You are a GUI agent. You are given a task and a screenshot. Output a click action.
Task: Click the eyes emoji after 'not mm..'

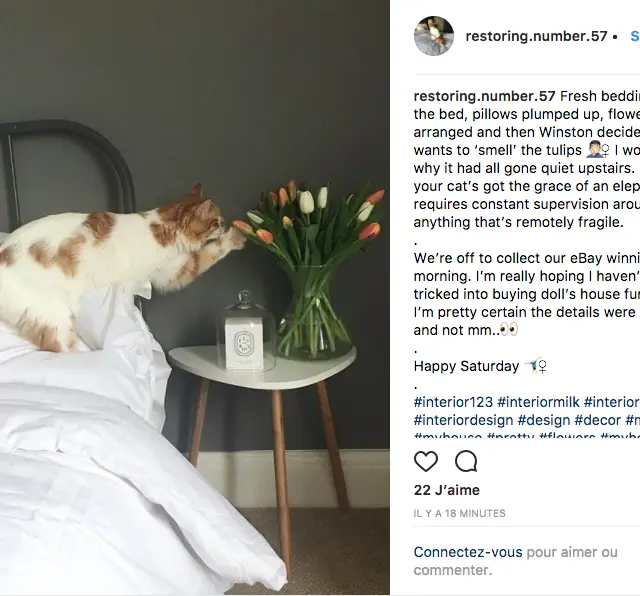tap(509, 329)
